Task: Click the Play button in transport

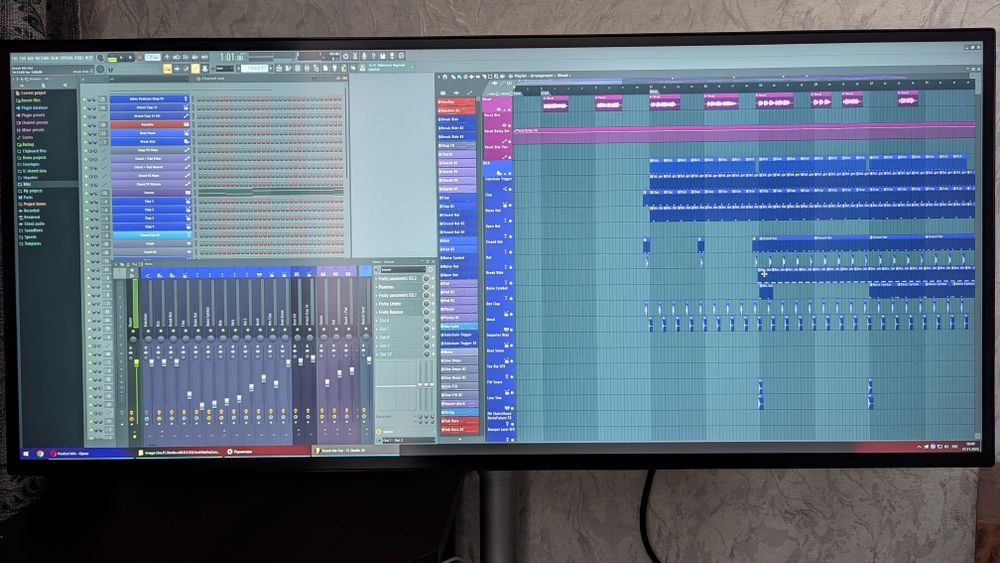Action: 121,58
